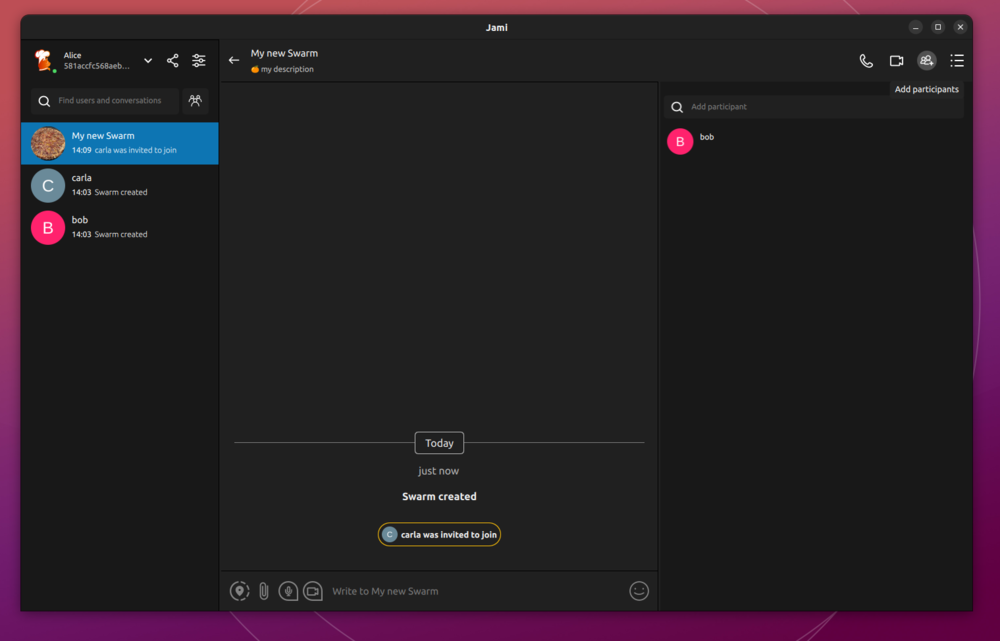
Task: Select the My new Swarm conversation
Action: (120, 143)
